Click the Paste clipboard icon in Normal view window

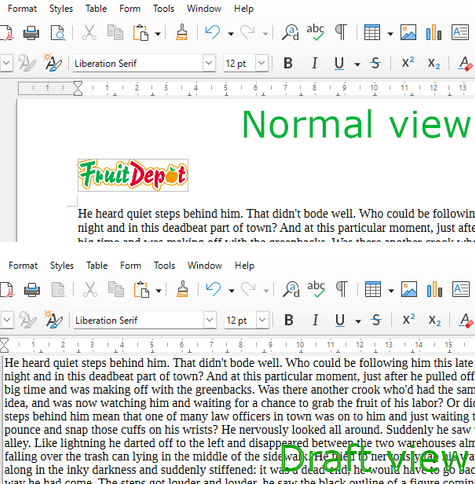tap(141, 33)
